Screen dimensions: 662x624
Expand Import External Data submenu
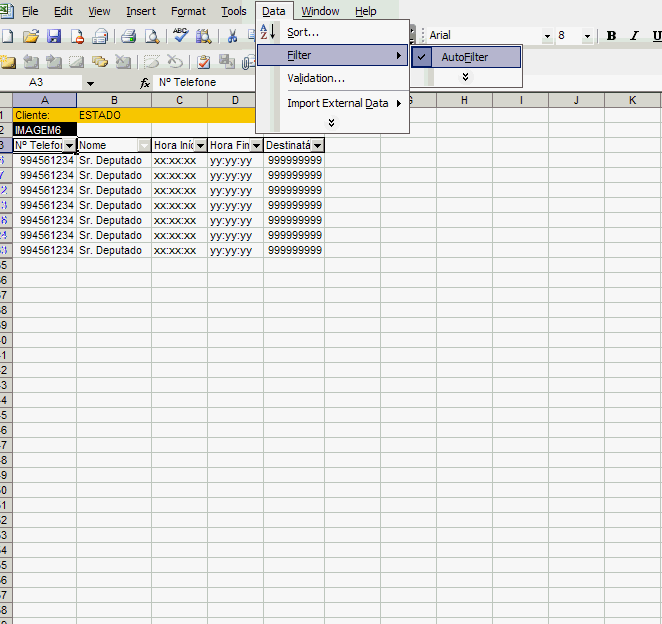338,103
